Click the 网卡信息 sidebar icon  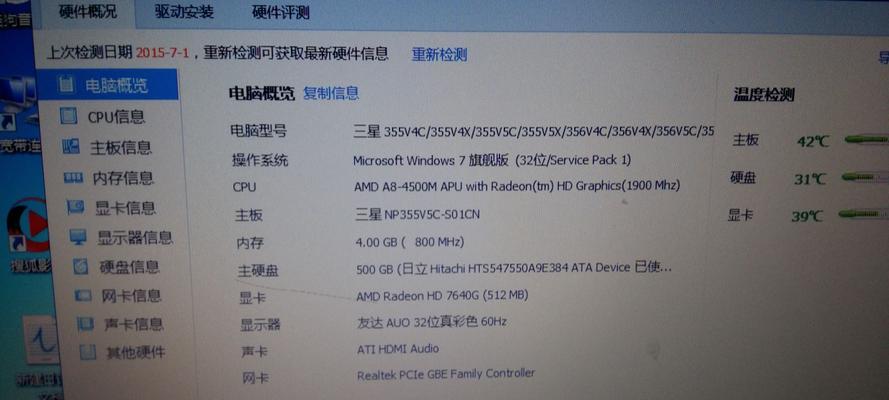click(83, 295)
